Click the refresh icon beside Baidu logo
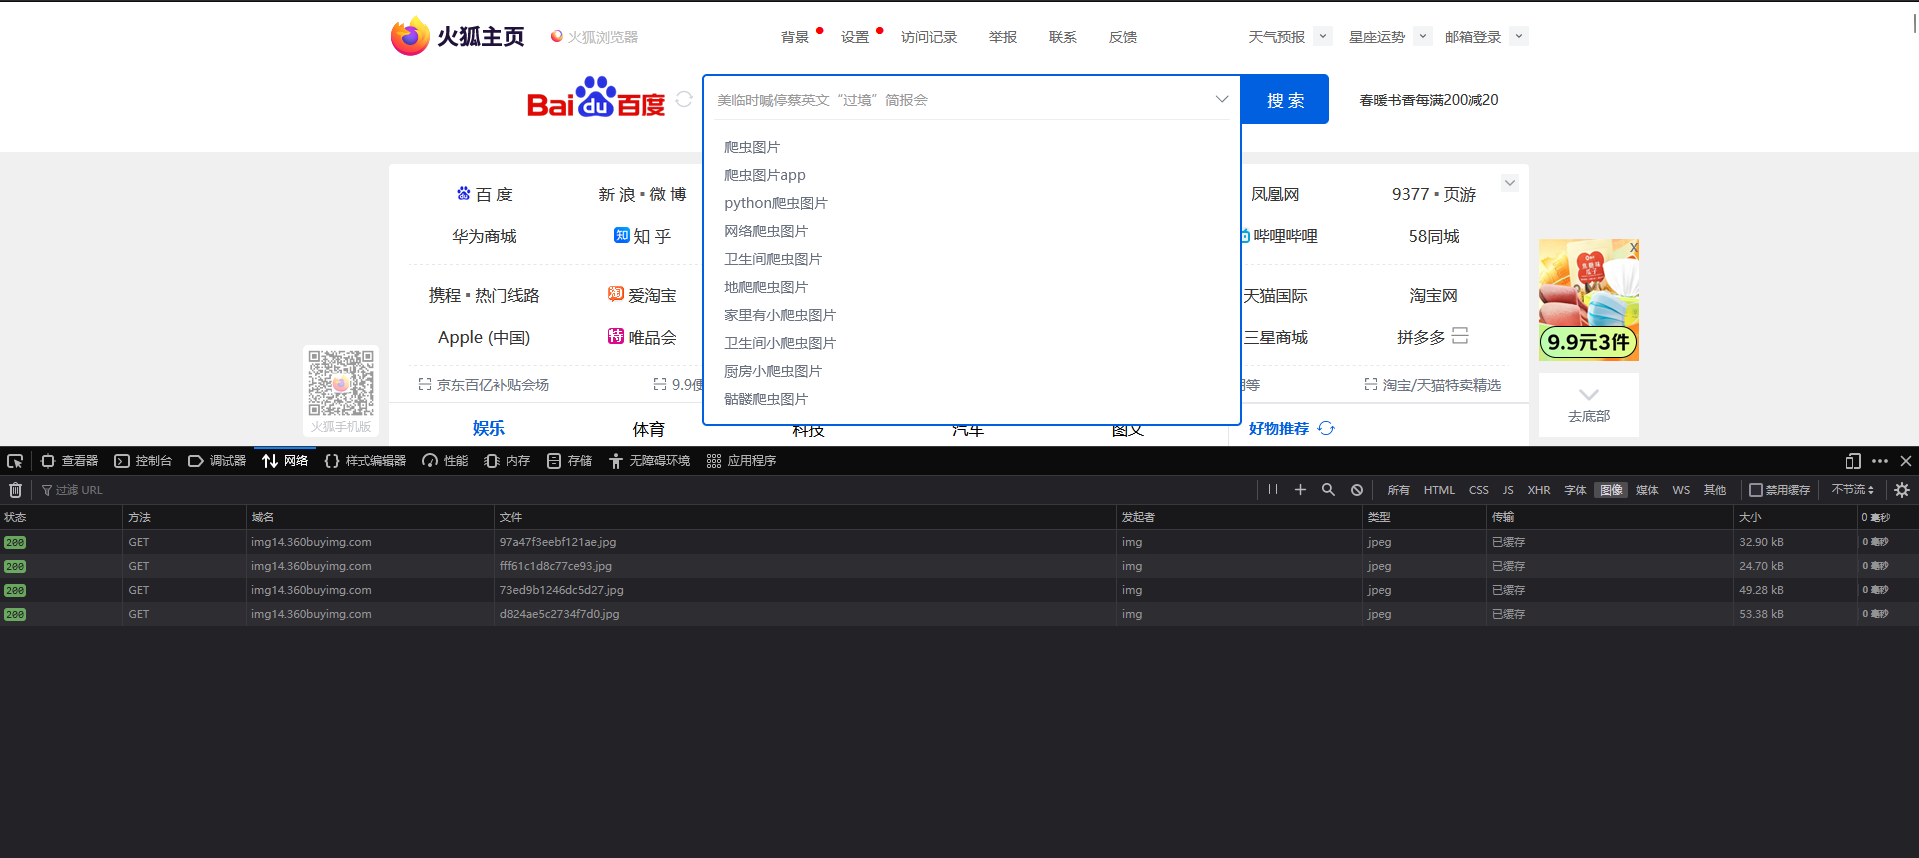1919x858 pixels. pyautogui.click(x=684, y=99)
